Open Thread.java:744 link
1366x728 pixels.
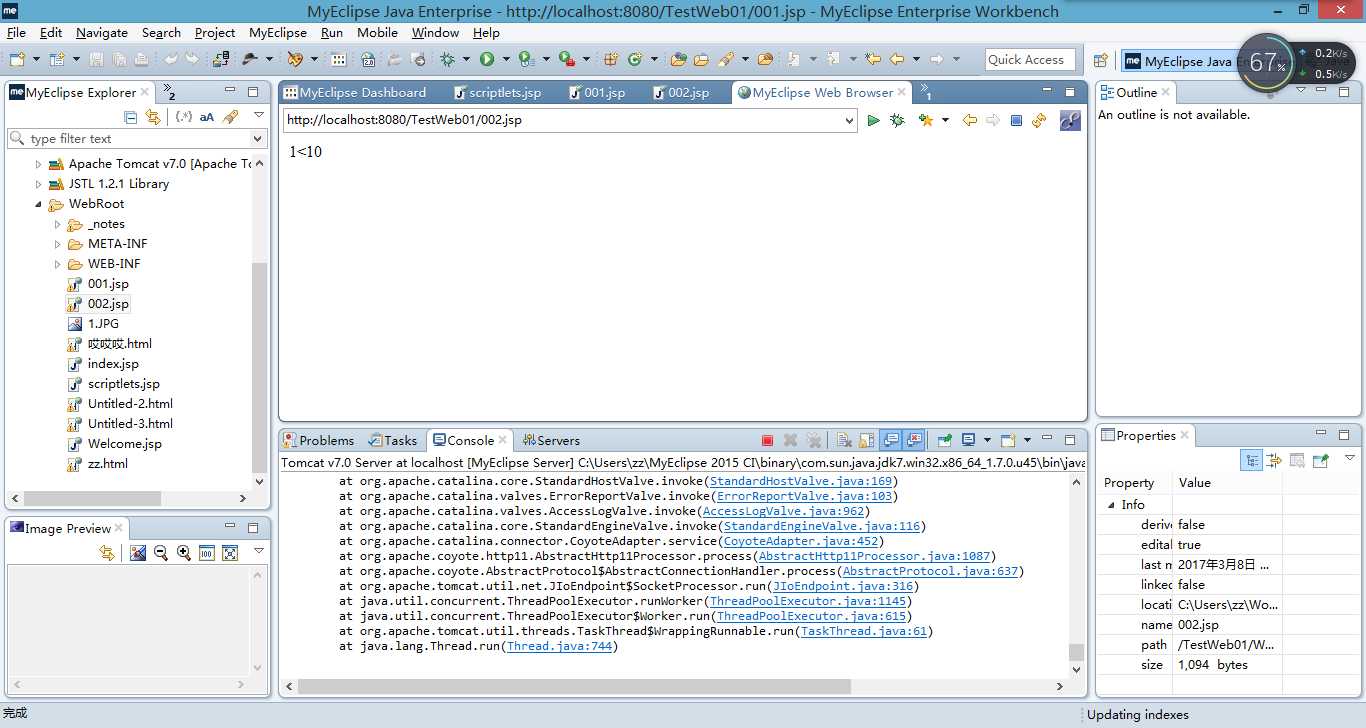pyautogui.click(x=559, y=646)
